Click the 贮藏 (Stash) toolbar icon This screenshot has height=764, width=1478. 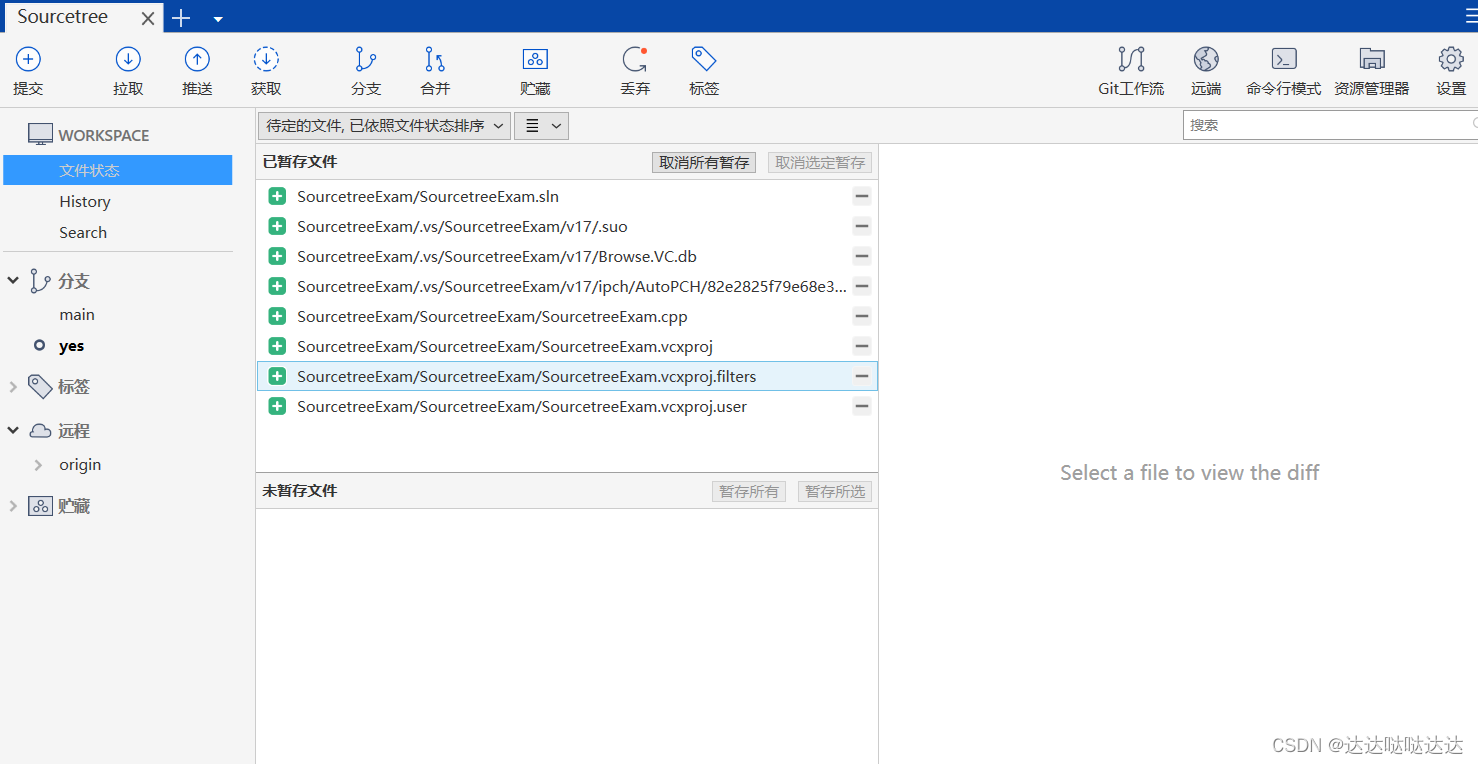click(535, 60)
